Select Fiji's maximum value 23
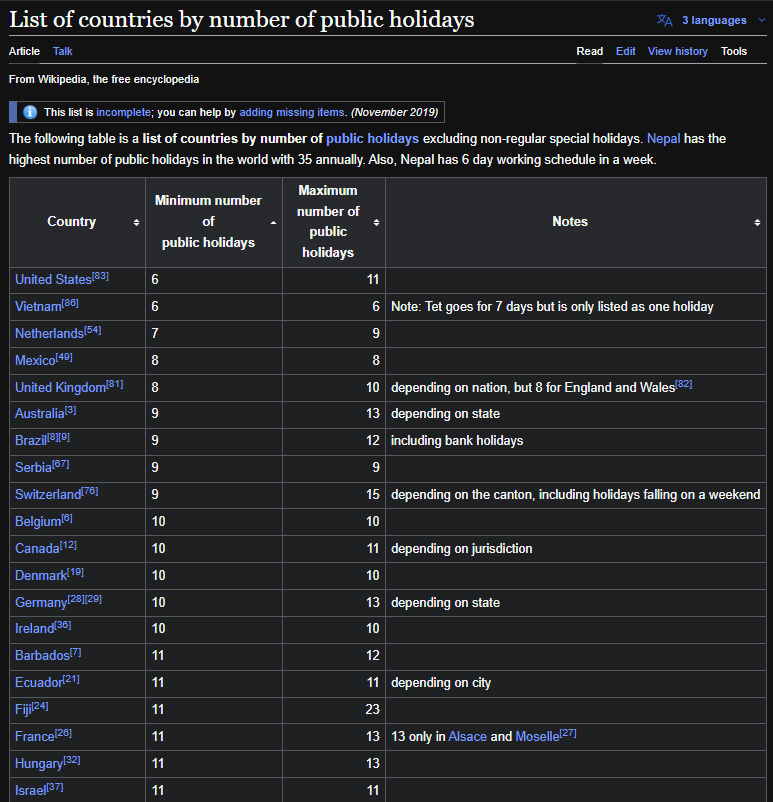 click(x=372, y=709)
